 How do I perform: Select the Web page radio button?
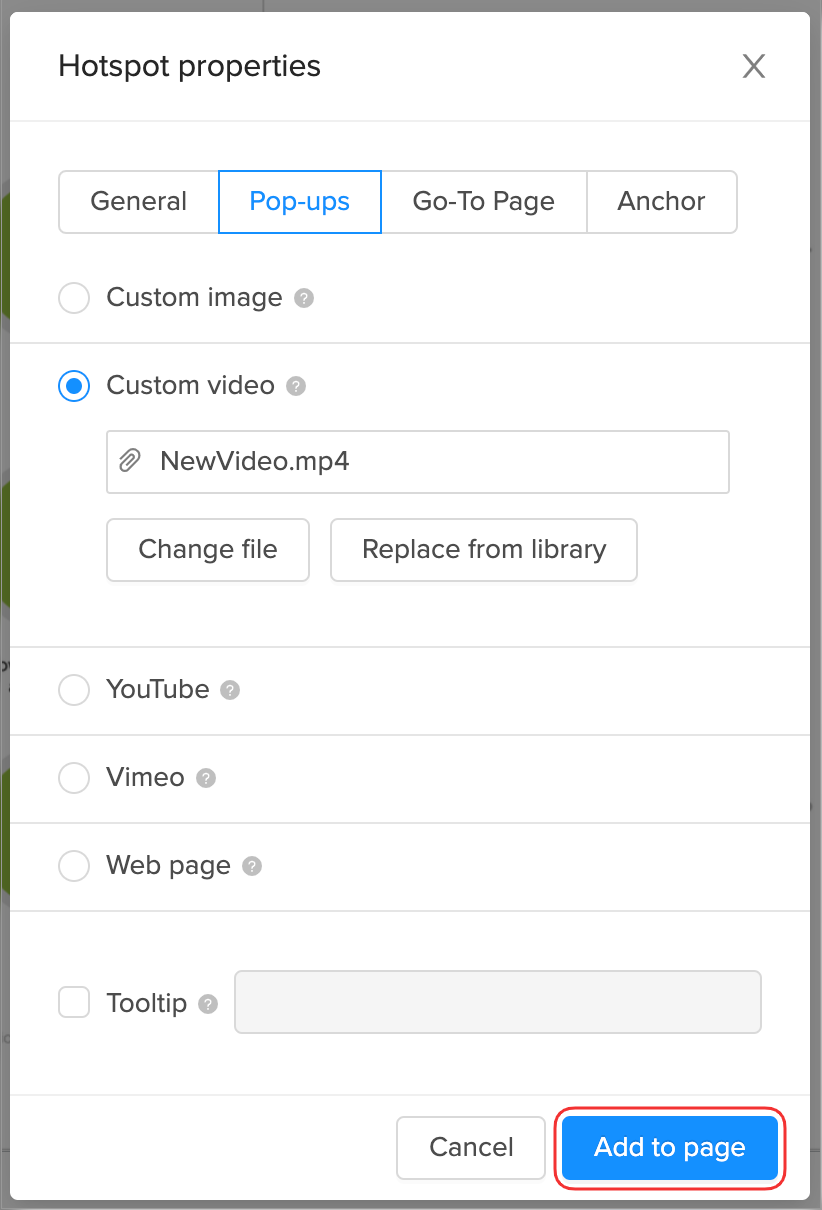[x=74, y=866]
